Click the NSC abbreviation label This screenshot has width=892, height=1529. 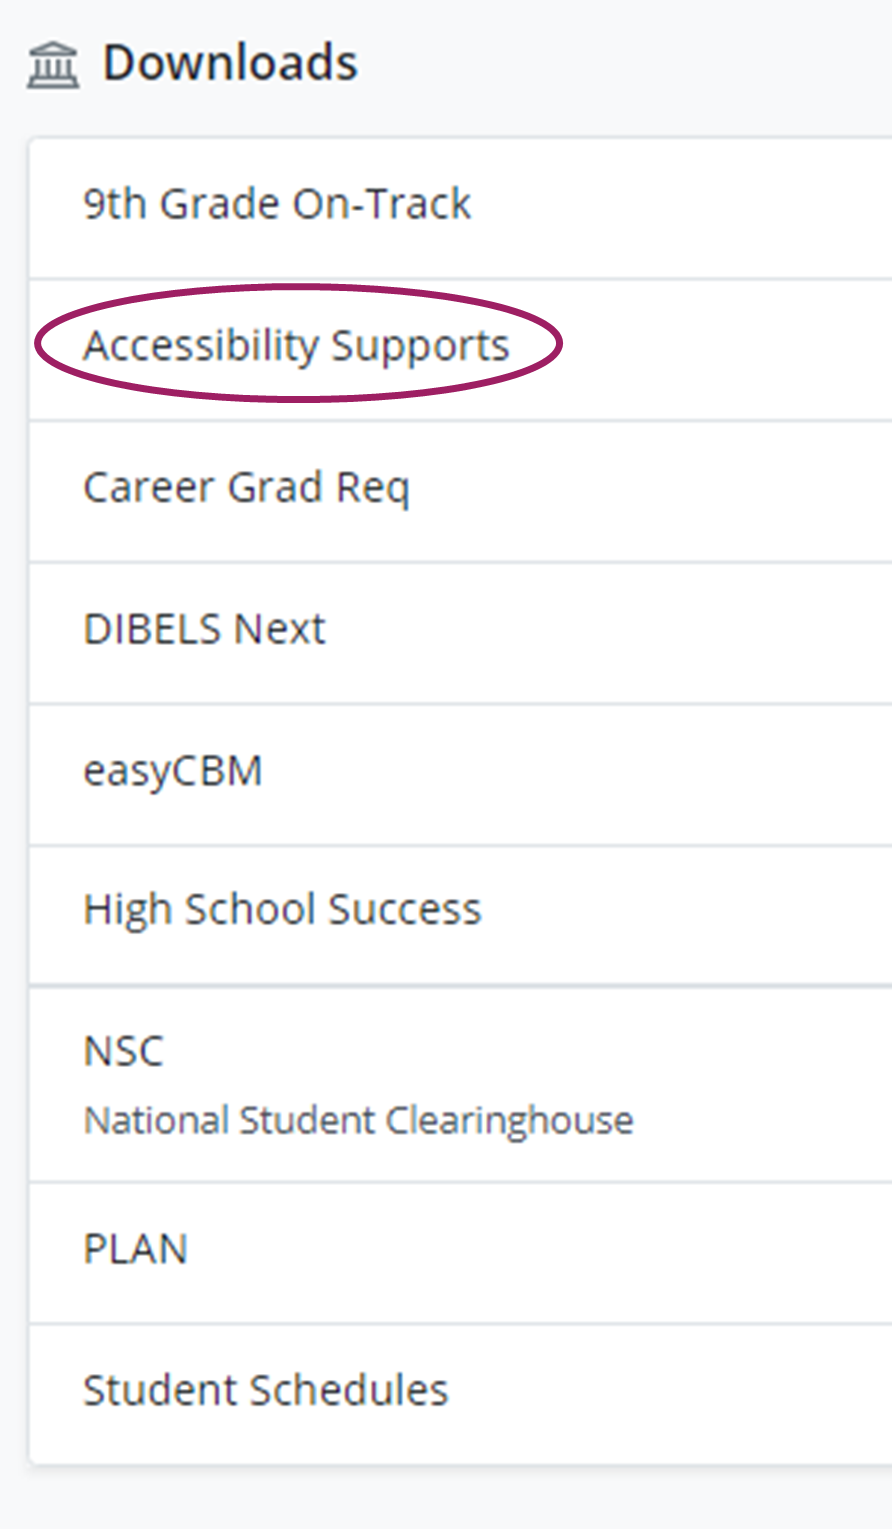pos(124,1051)
